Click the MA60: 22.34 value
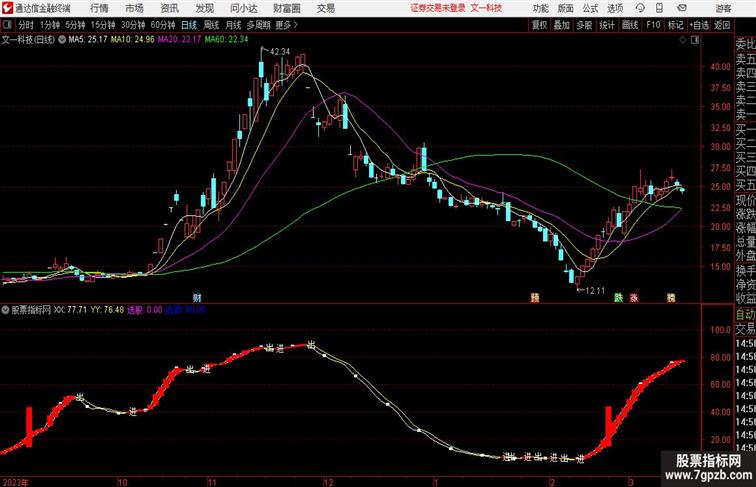This screenshot has width=756, height=487. click(226, 40)
